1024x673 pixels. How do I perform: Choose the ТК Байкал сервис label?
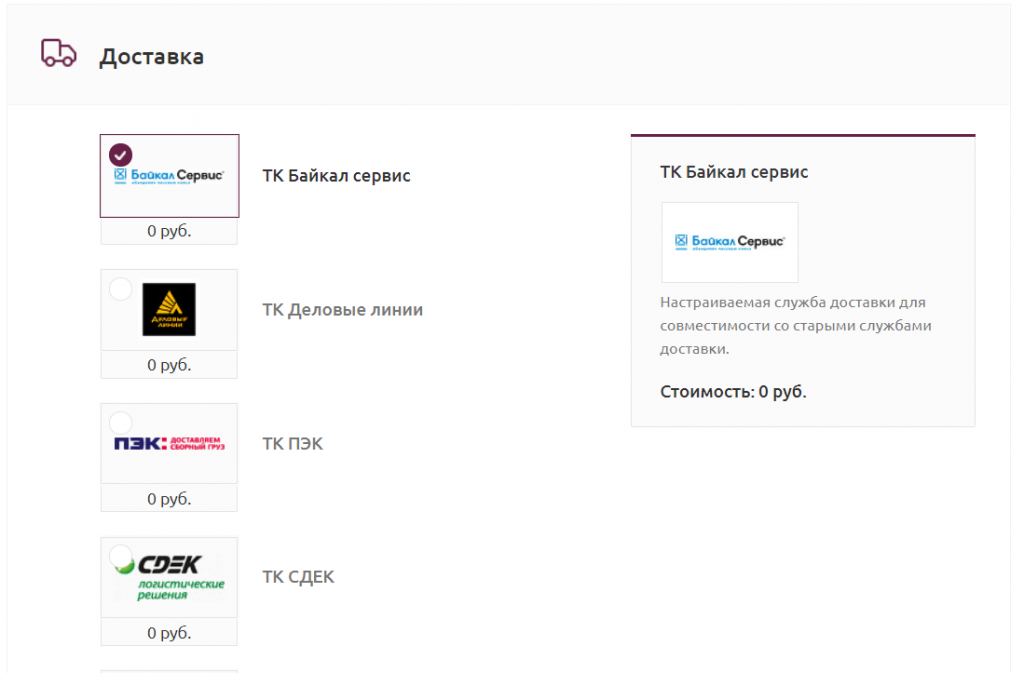336,176
